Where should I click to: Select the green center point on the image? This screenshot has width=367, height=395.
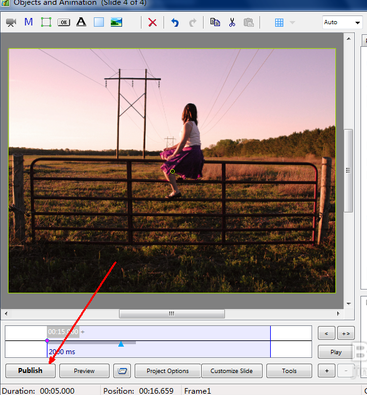[x=172, y=171]
